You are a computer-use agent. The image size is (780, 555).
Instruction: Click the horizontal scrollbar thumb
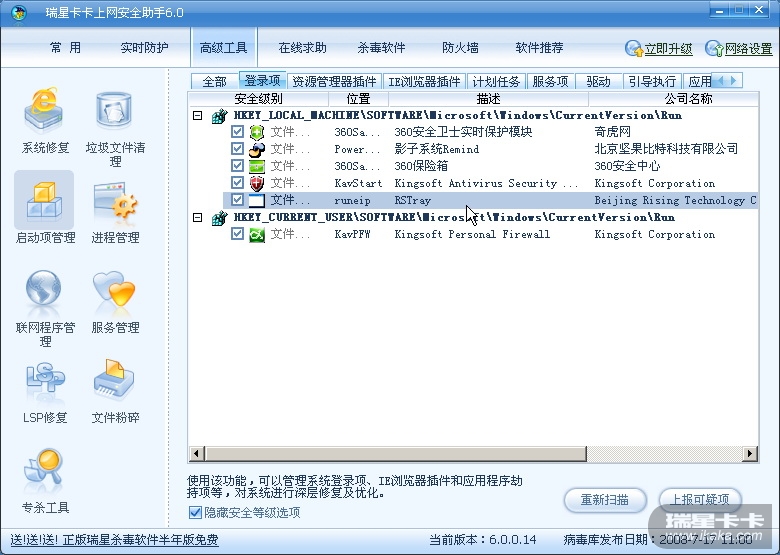click(x=396, y=454)
